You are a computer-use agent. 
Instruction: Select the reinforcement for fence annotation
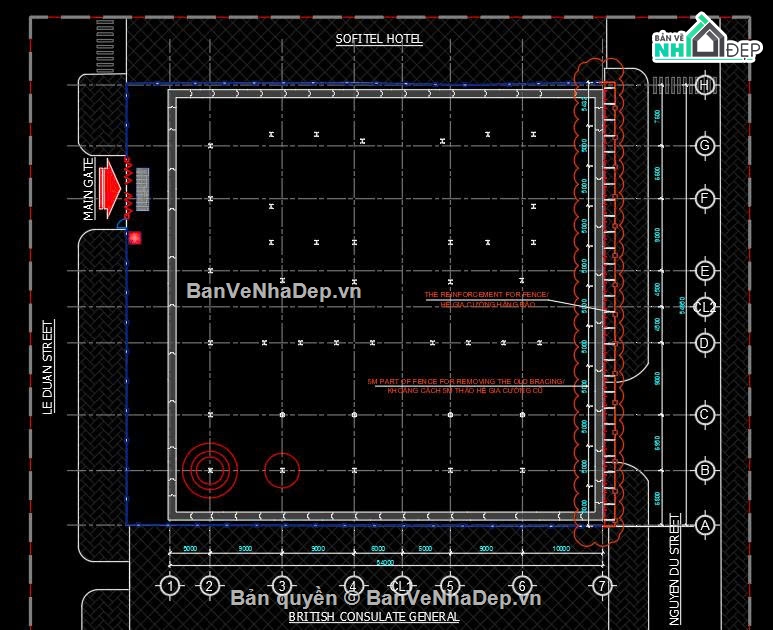point(486,299)
